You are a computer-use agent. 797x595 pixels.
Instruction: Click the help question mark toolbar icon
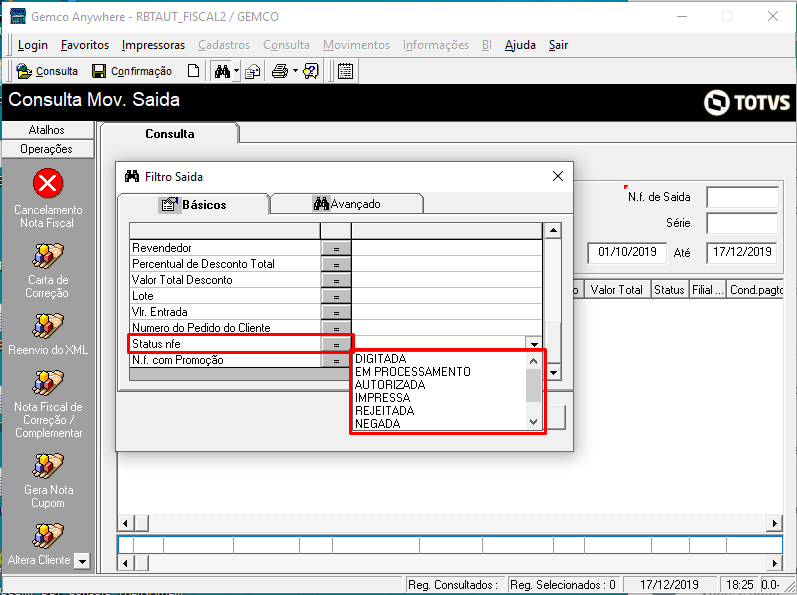[311, 71]
